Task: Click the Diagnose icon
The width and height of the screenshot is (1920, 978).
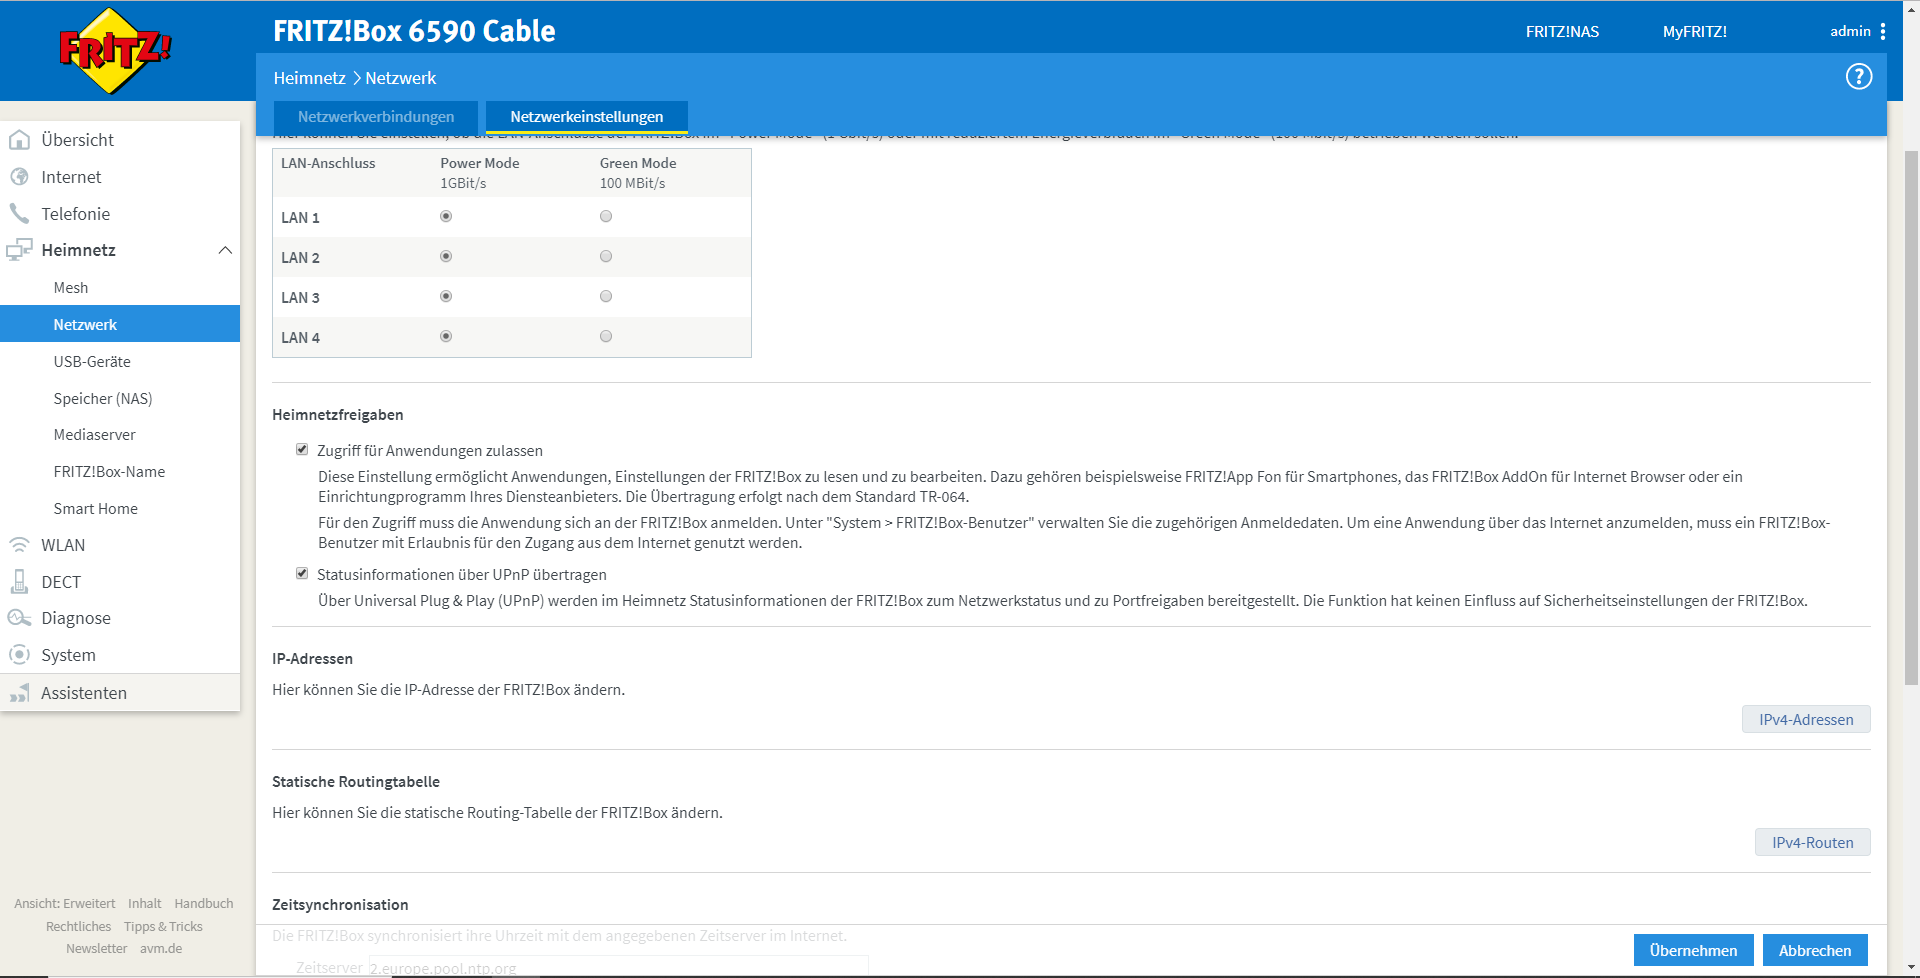Action: 19,618
